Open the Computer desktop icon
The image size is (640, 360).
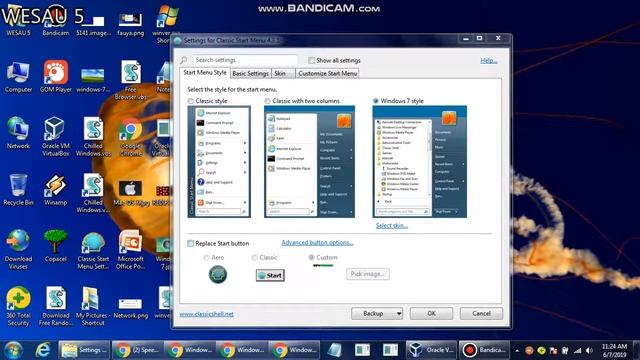pyautogui.click(x=18, y=77)
